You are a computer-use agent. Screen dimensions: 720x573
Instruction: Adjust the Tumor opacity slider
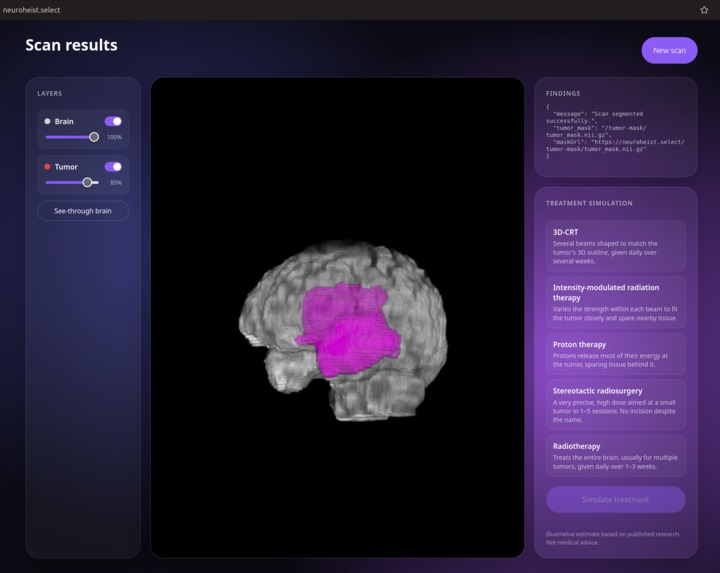pyautogui.click(x=72, y=182)
